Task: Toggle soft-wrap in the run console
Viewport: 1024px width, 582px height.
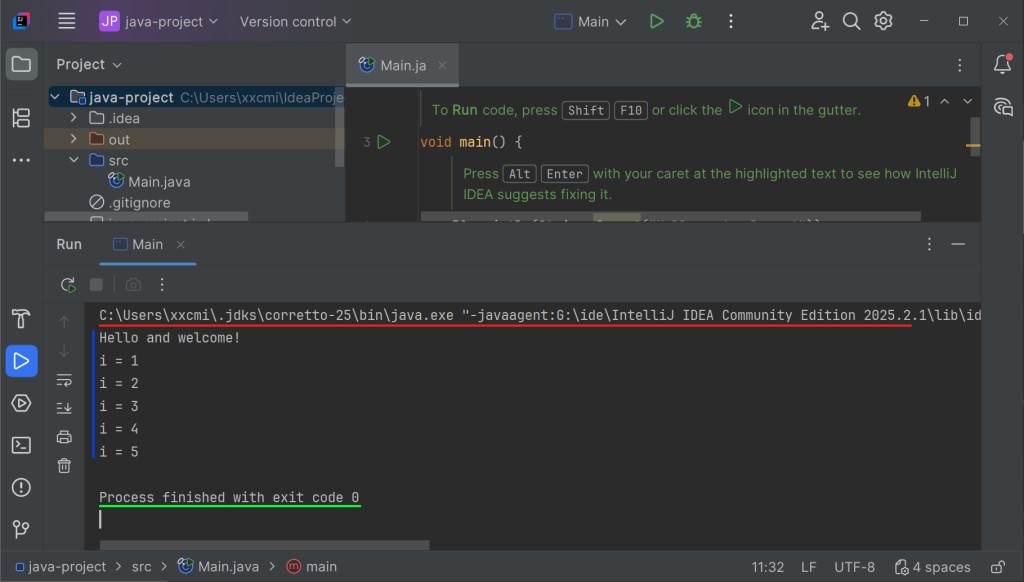Action: pos(64,380)
